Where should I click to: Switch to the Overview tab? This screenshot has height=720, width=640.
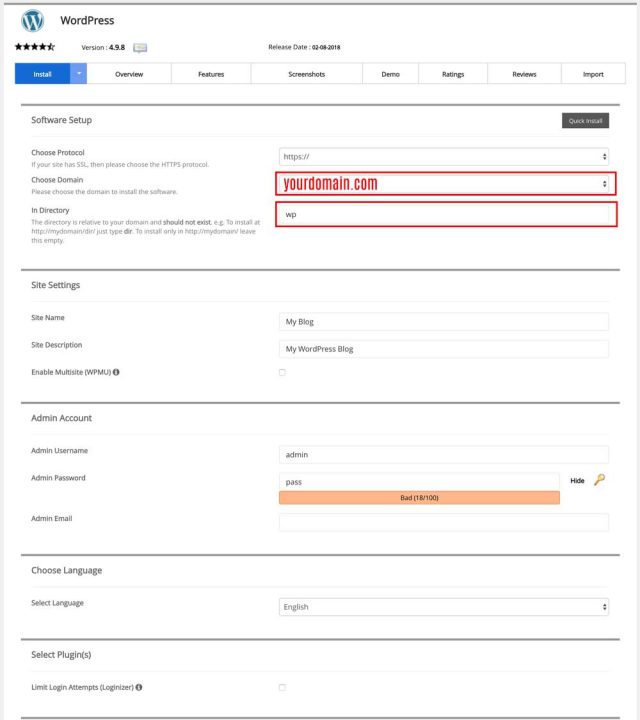click(129, 74)
